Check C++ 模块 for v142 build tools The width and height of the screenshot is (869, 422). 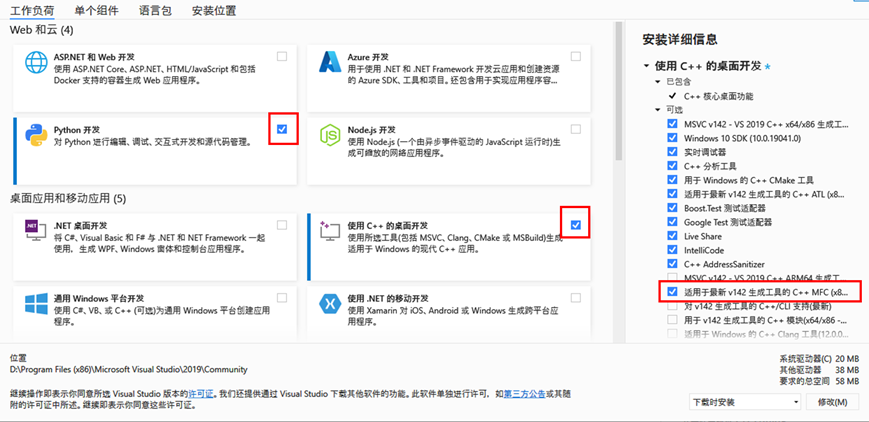[x=672, y=319]
